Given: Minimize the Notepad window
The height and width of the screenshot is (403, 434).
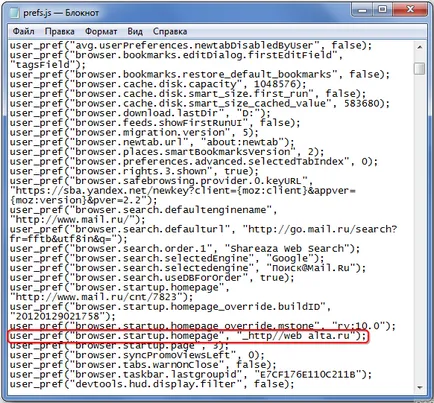Looking at the screenshot, I should click(x=363, y=10).
